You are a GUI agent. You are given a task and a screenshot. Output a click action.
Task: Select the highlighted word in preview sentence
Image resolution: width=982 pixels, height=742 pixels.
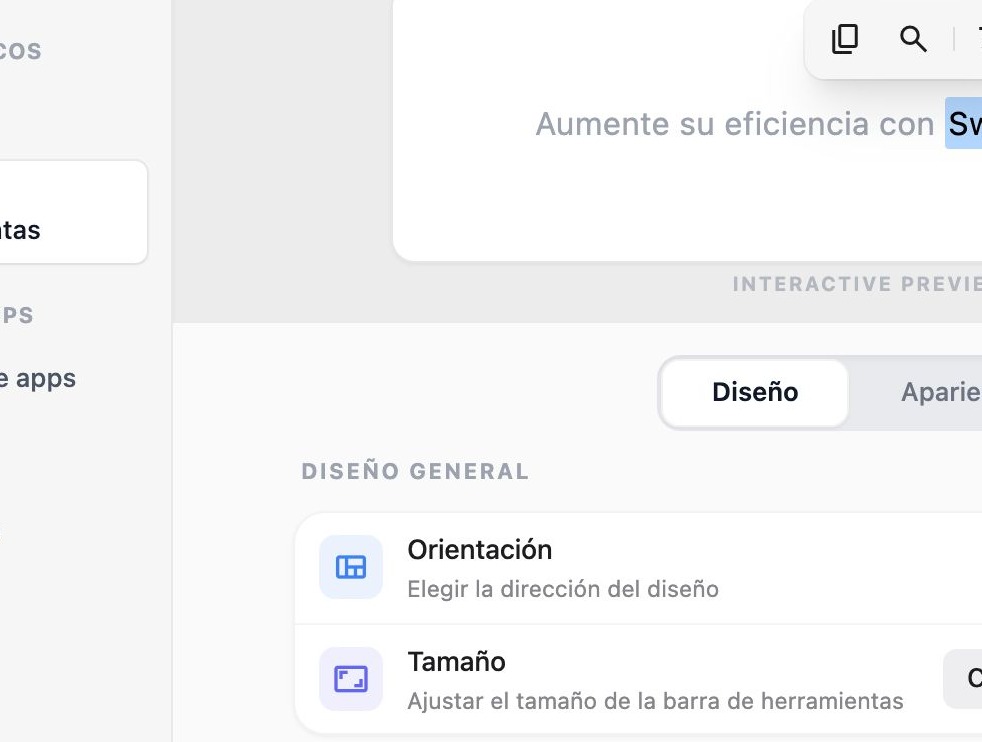click(x=964, y=123)
